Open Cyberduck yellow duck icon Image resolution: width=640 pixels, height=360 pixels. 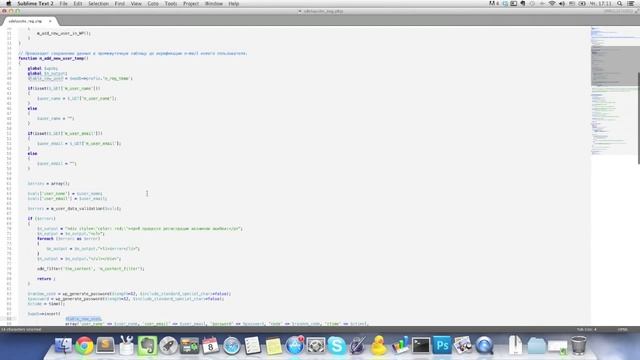click(x=379, y=345)
